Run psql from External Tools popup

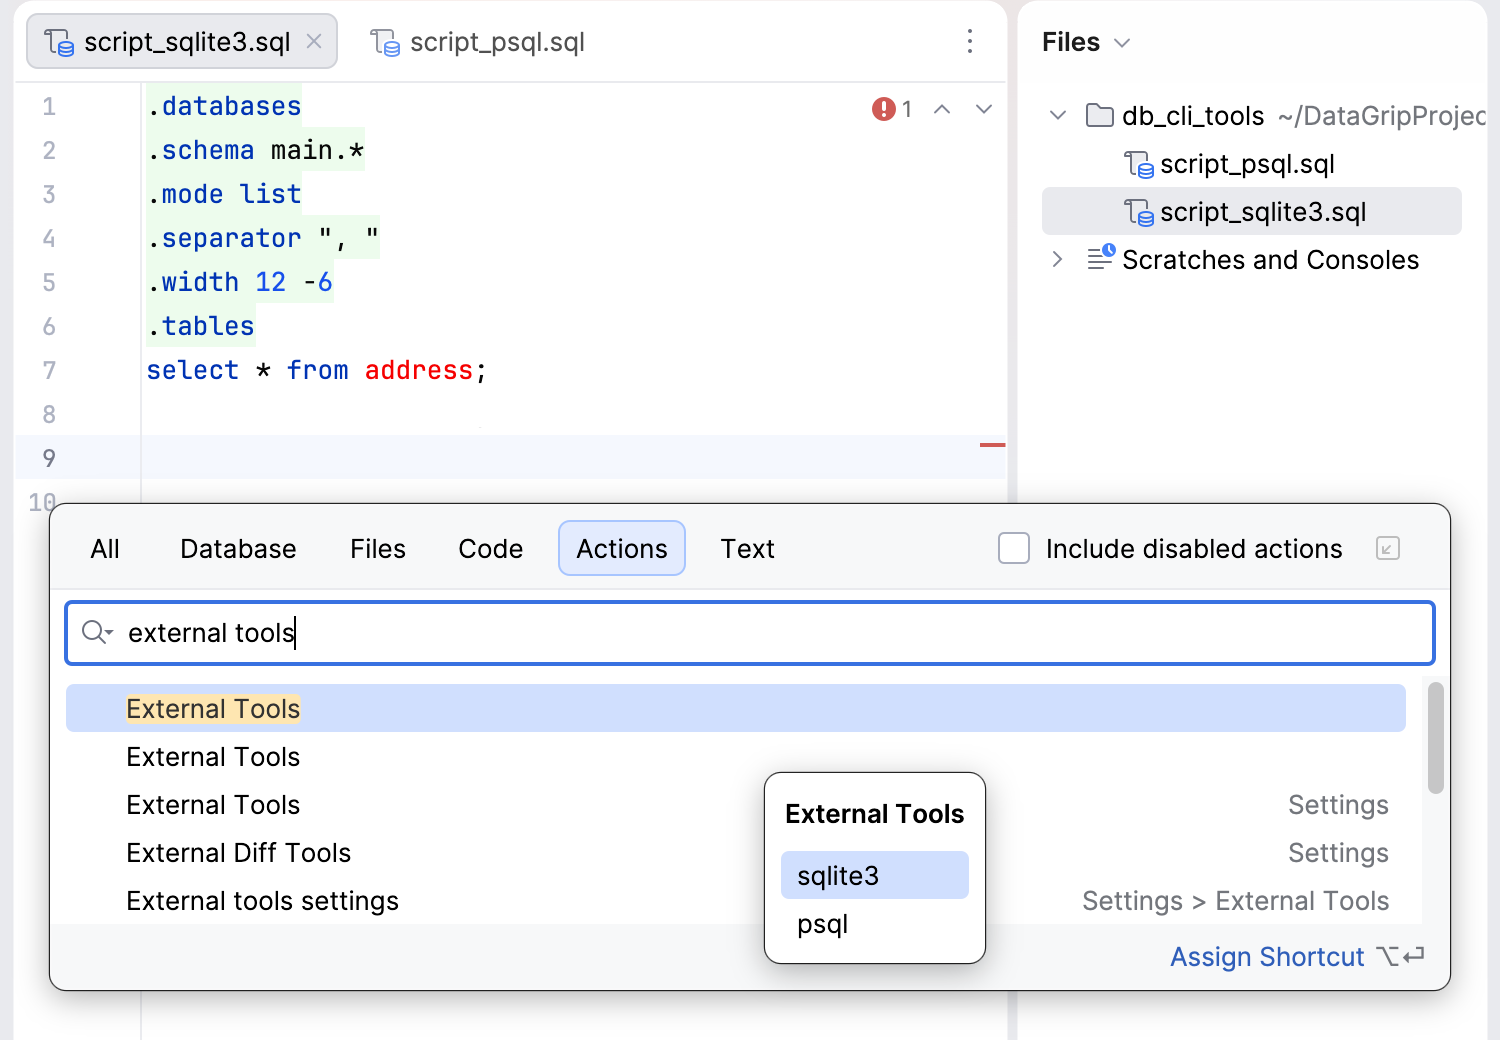875,923
